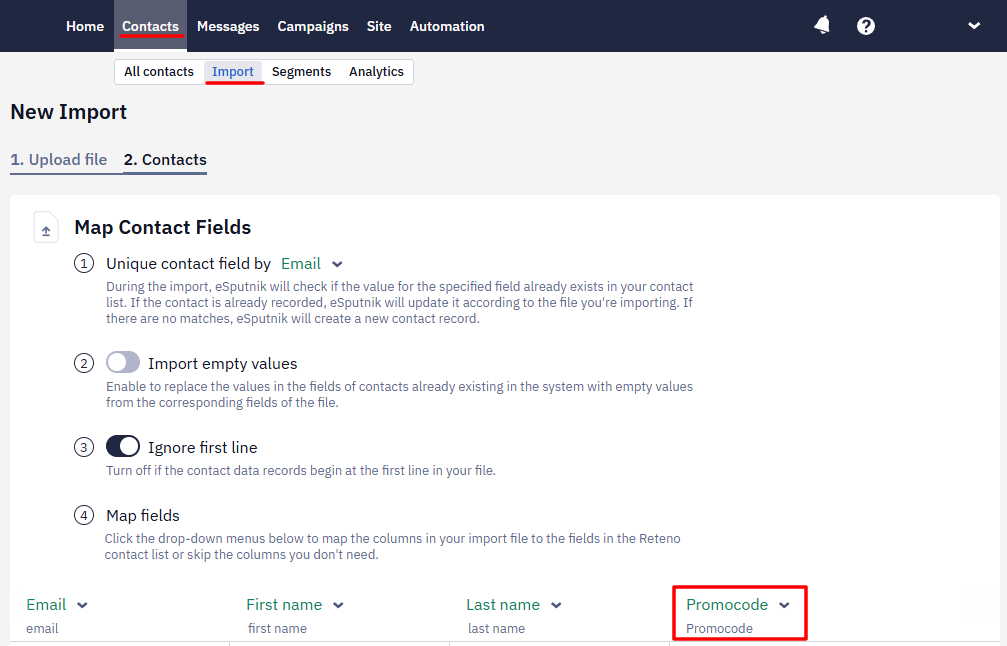Switch to the All contacts tab
Screen dimensions: 1007x646
pos(159,71)
